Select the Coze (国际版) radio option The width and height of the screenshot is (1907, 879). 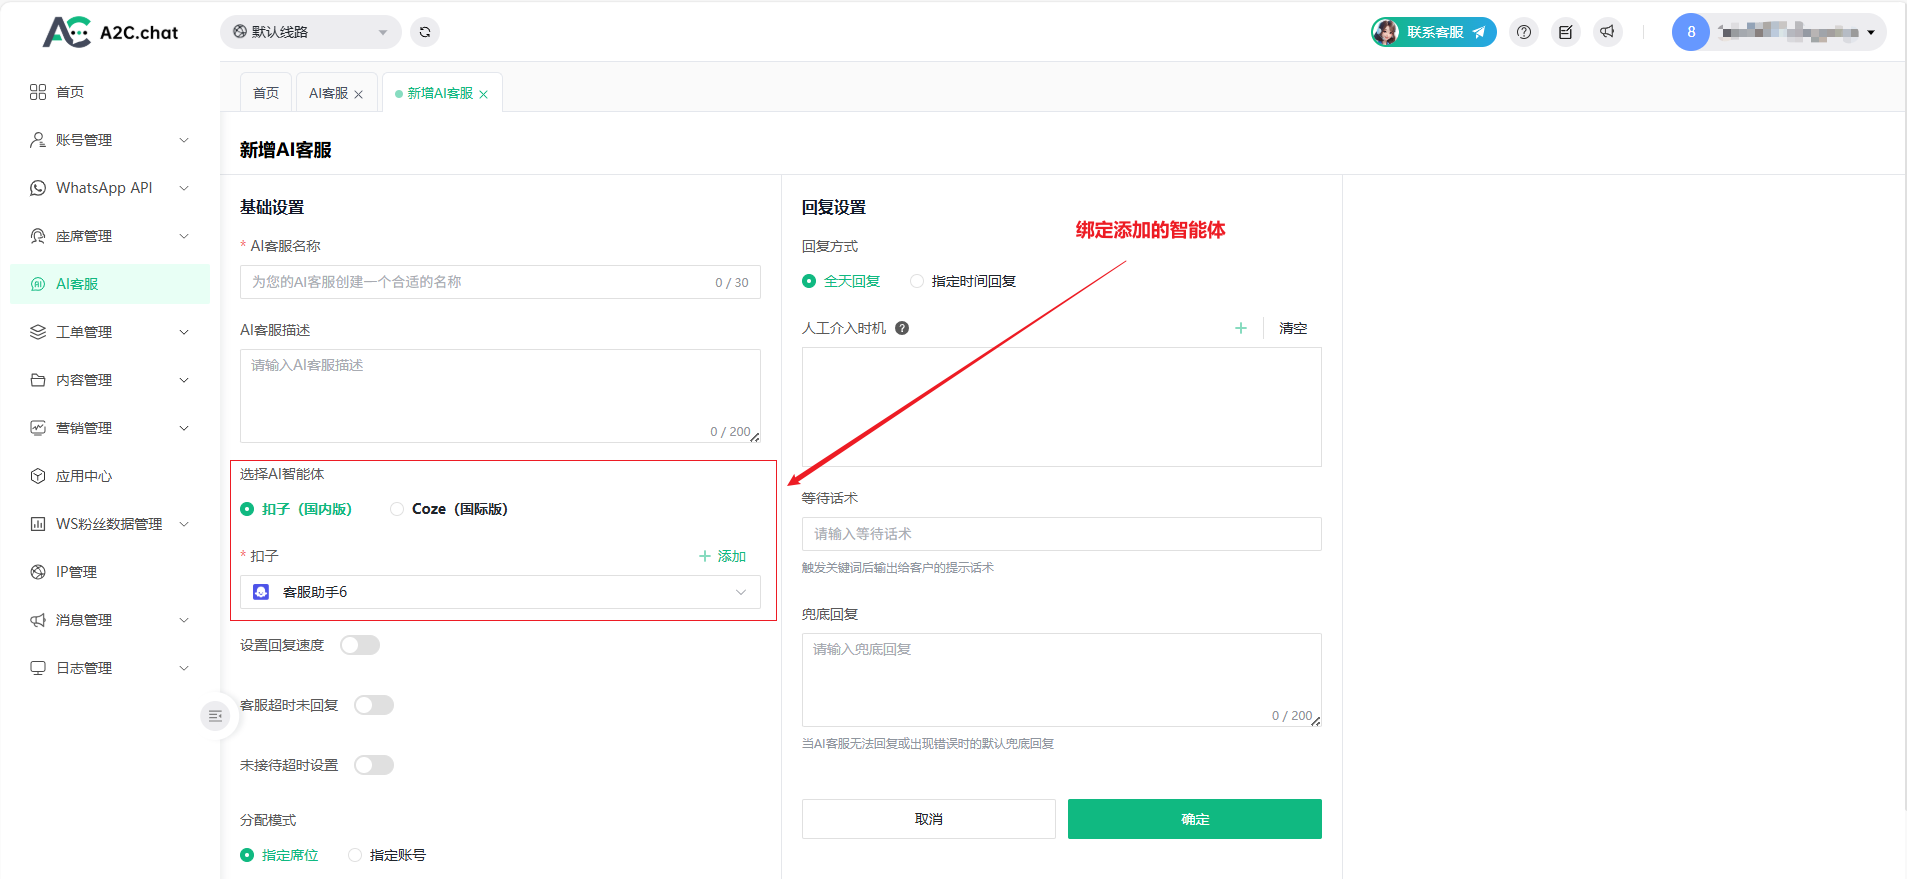pos(398,509)
